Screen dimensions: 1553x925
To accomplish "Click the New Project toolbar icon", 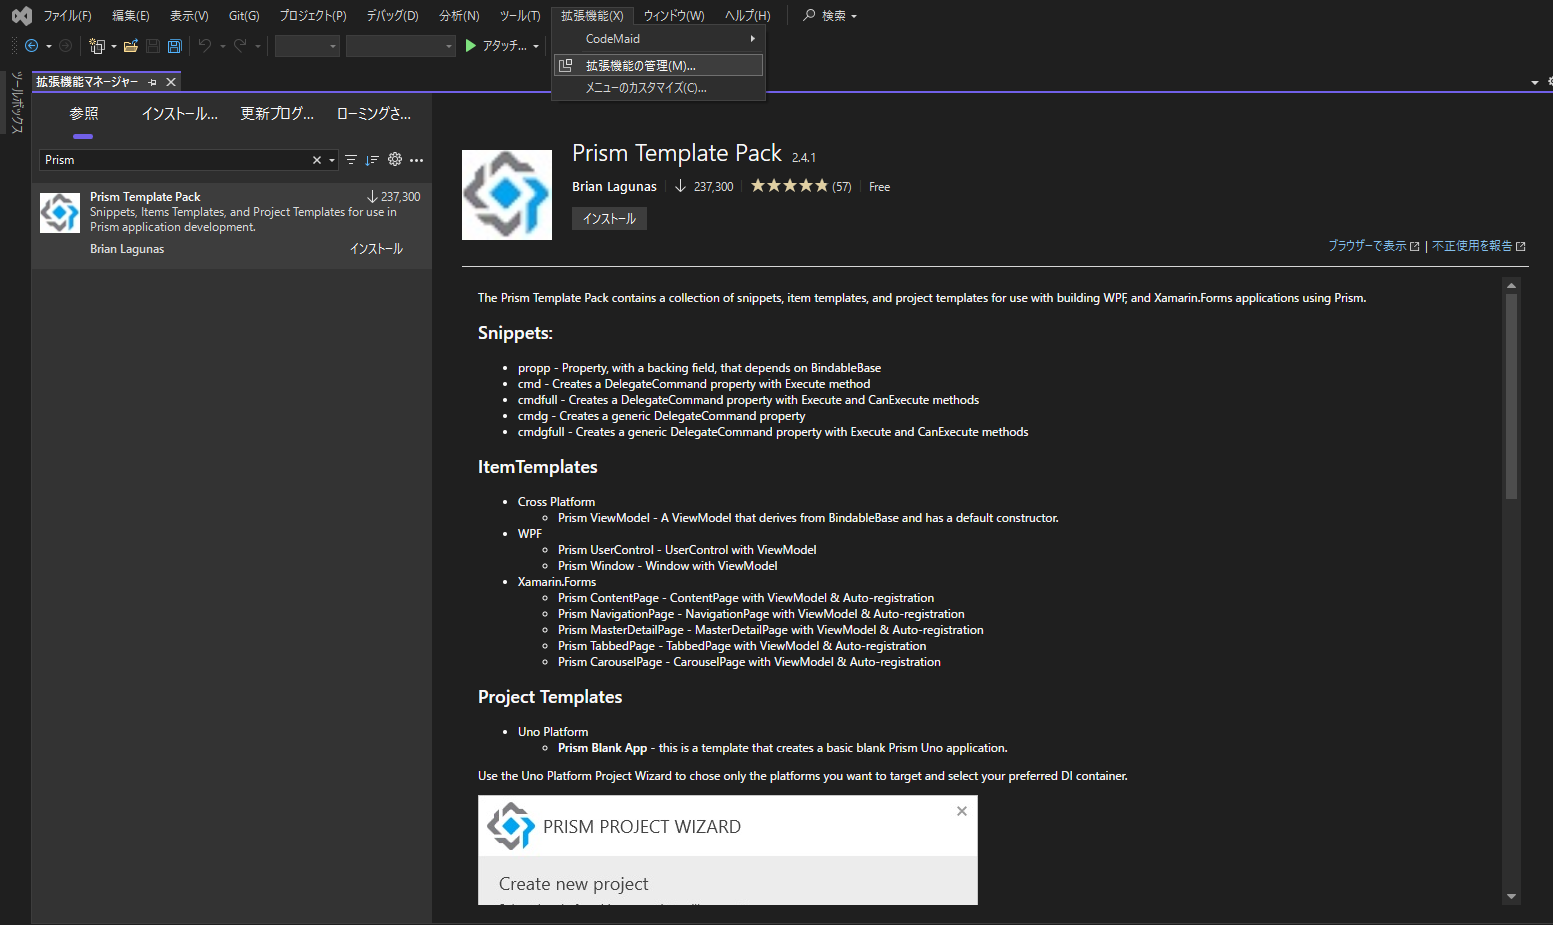I will point(97,46).
